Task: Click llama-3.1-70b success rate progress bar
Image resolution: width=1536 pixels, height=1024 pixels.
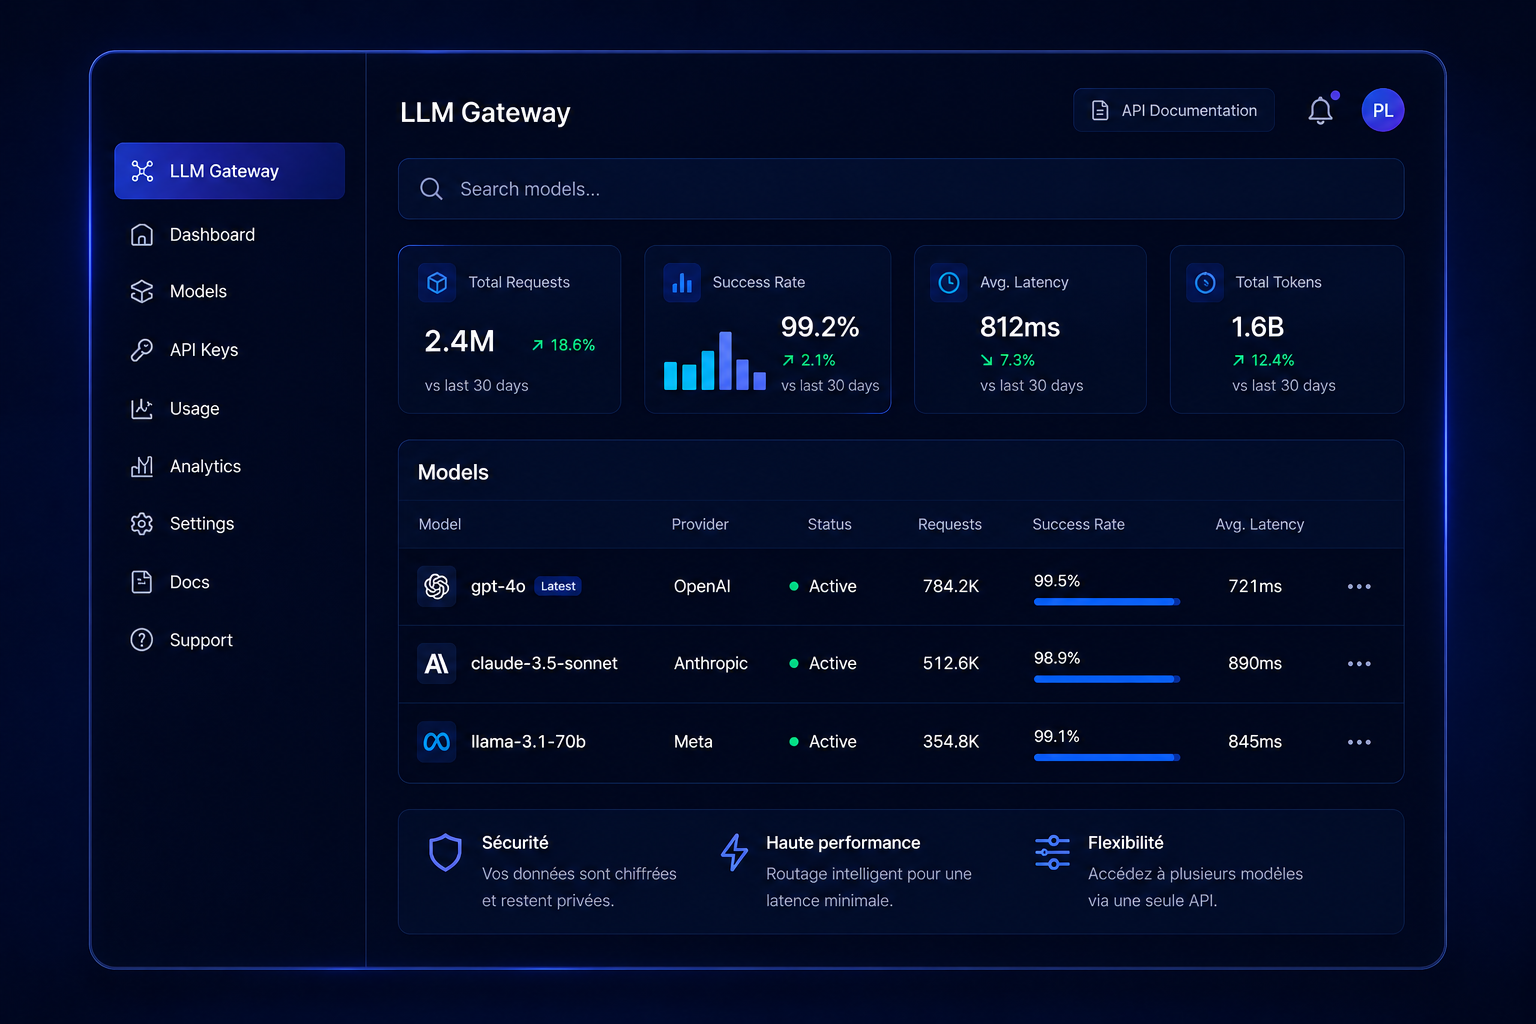Action: pyautogui.click(x=1107, y=757)
